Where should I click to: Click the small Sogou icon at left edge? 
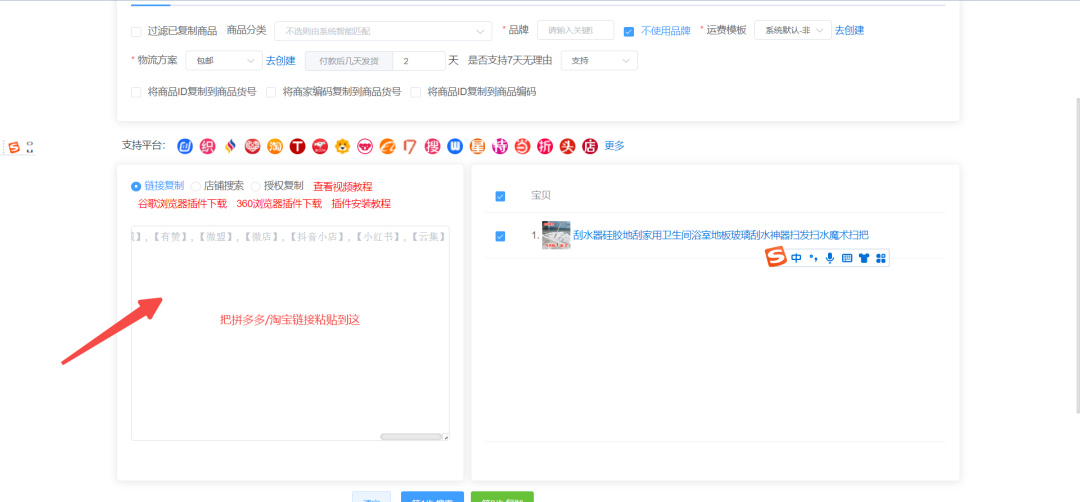point(14,147)
